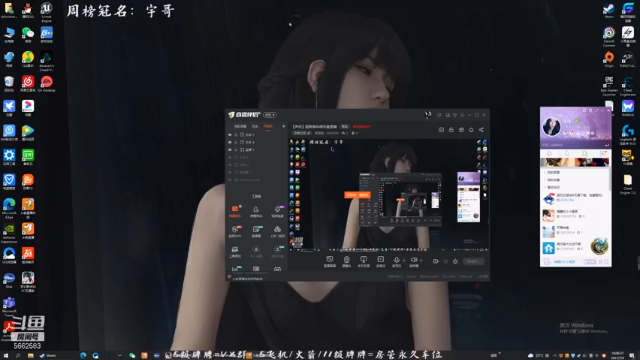Open Steam shortcut at top-right of desktop
Screen dimensions: 640x360
[x=609, y=11]
